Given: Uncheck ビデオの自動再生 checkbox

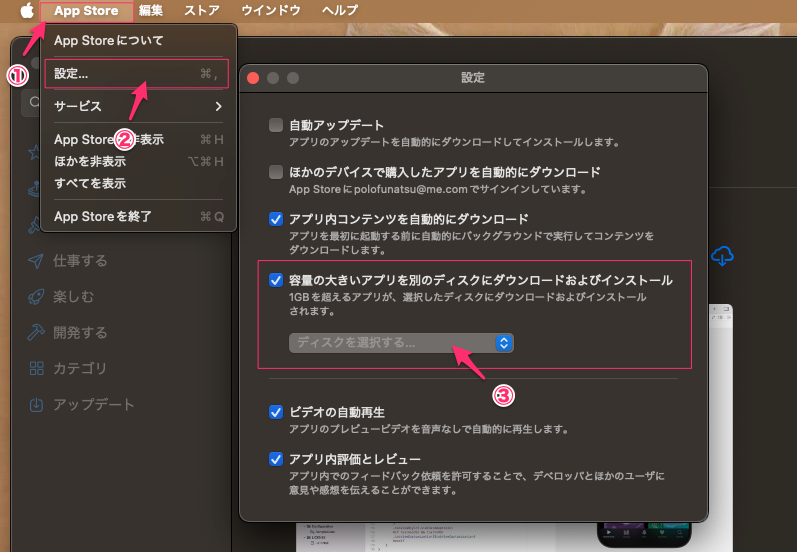Looking at the screenshot, I should point(276,412).
